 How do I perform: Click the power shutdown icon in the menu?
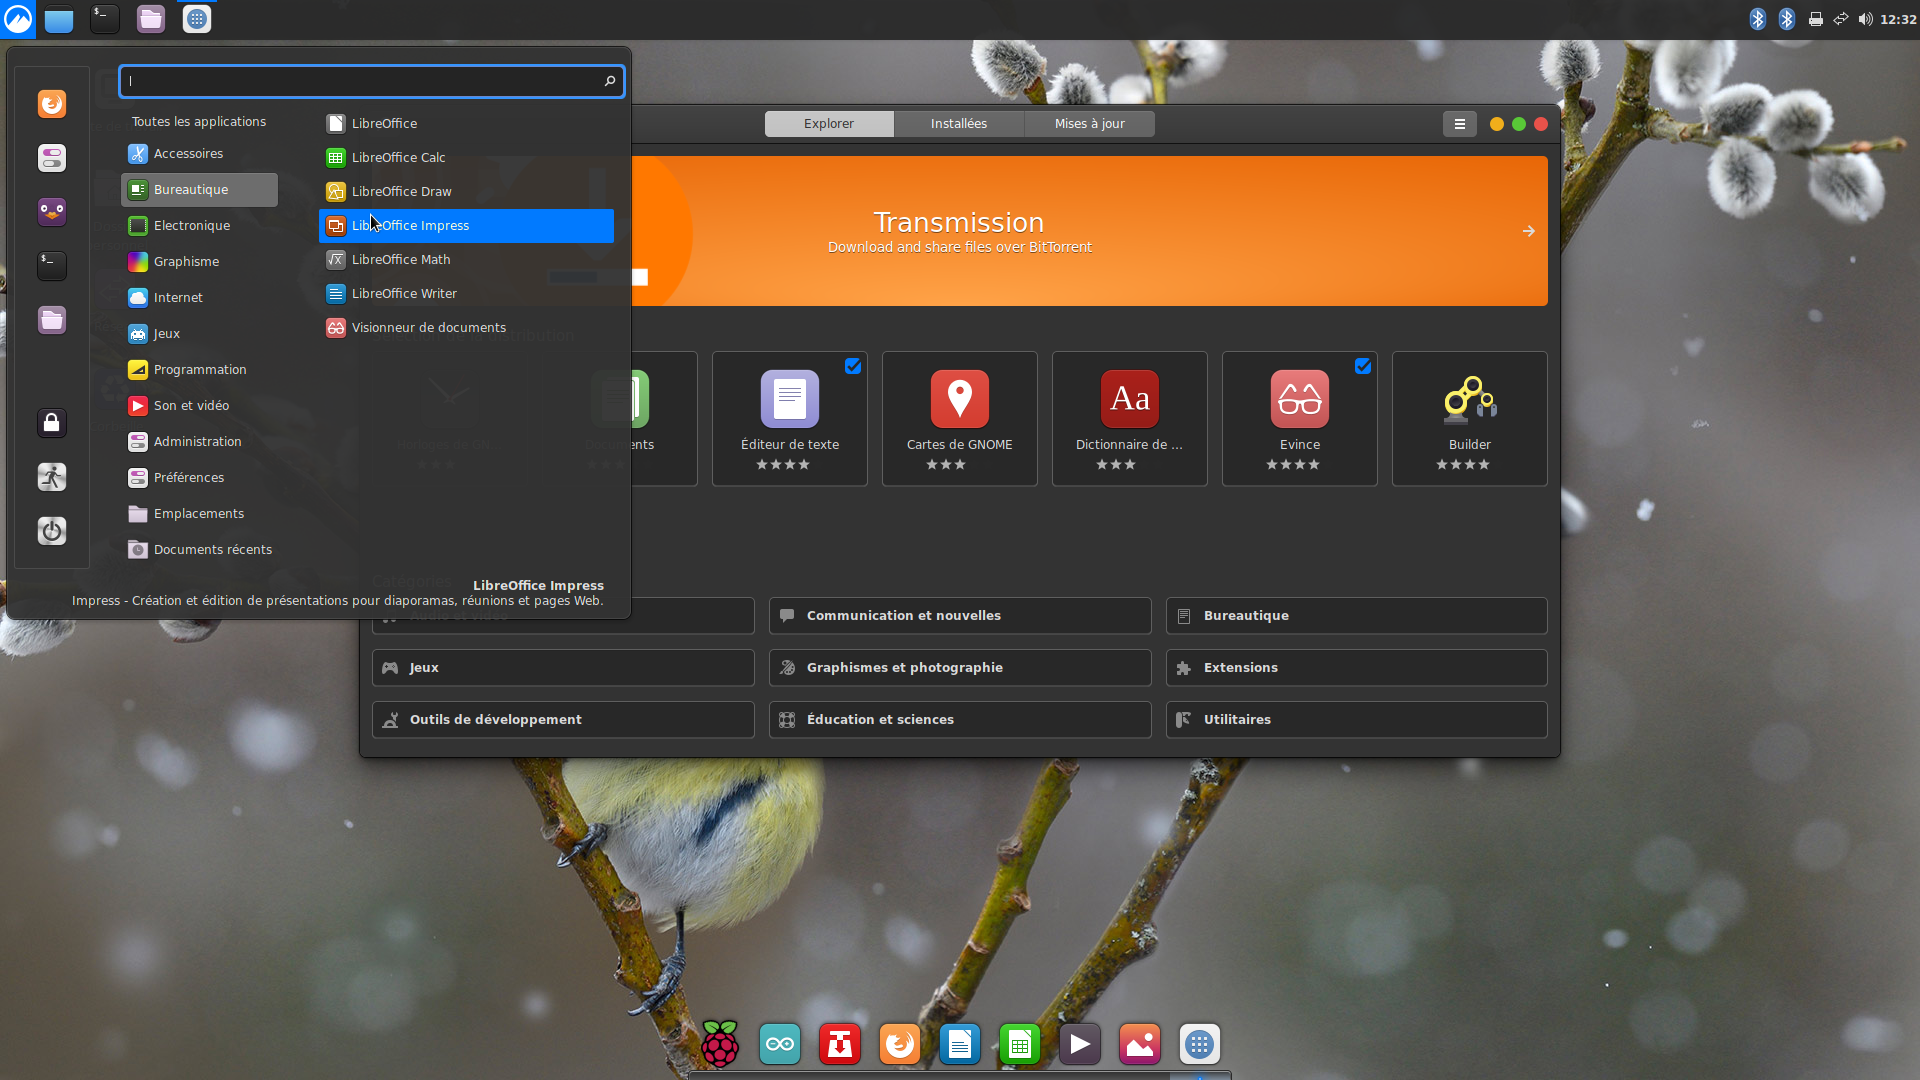52,531
